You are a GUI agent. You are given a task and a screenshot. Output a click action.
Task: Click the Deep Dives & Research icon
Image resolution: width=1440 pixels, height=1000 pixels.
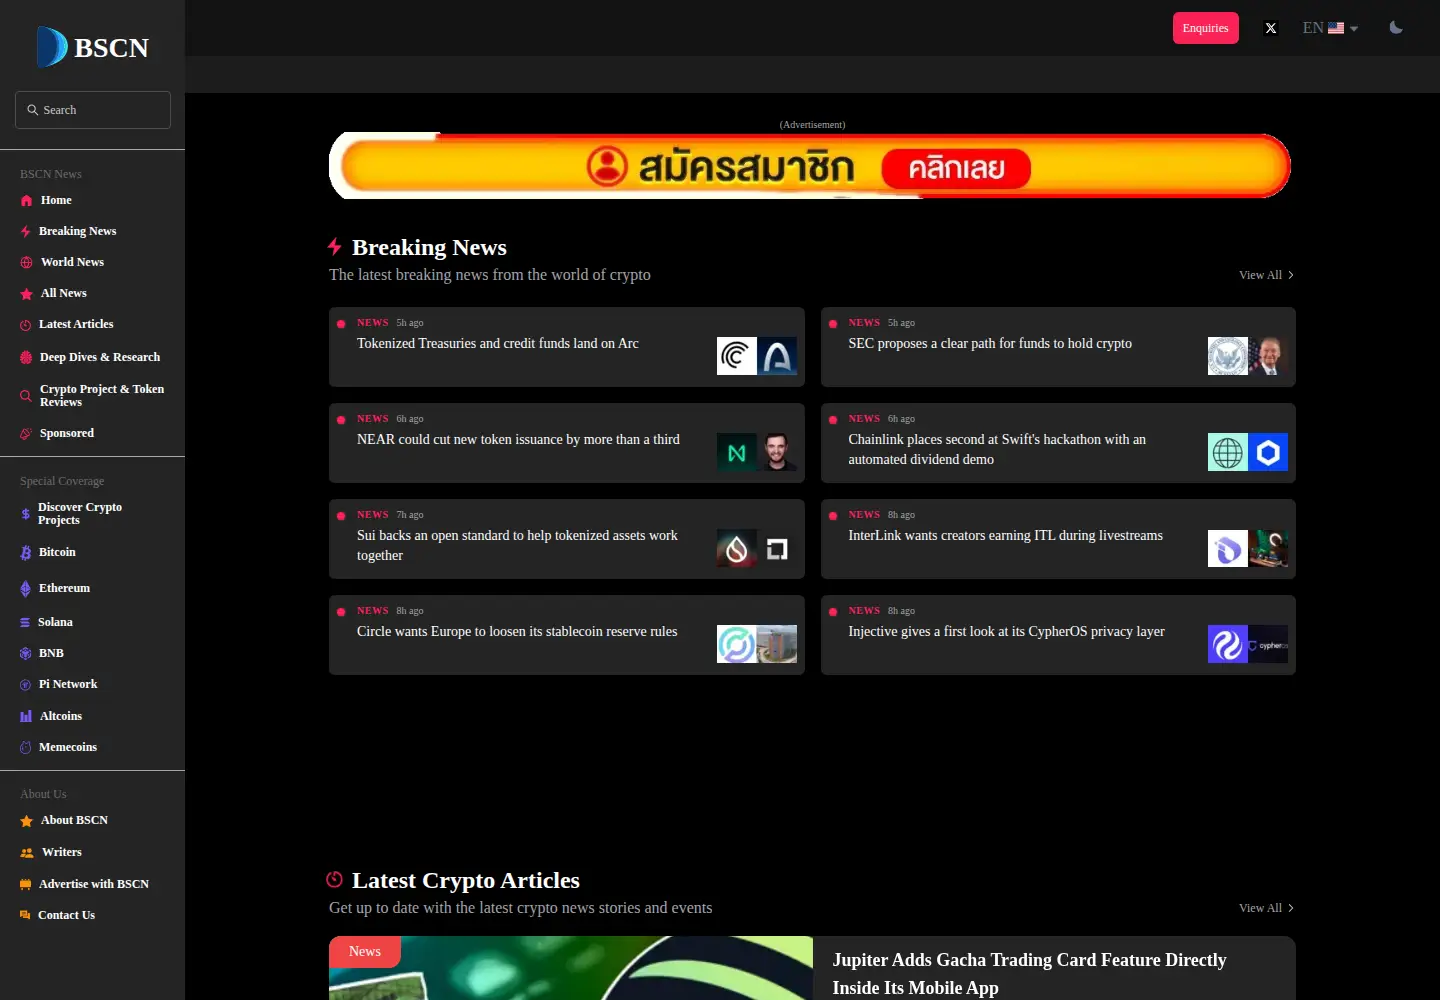pyautogui.click(x=26, y=357)
